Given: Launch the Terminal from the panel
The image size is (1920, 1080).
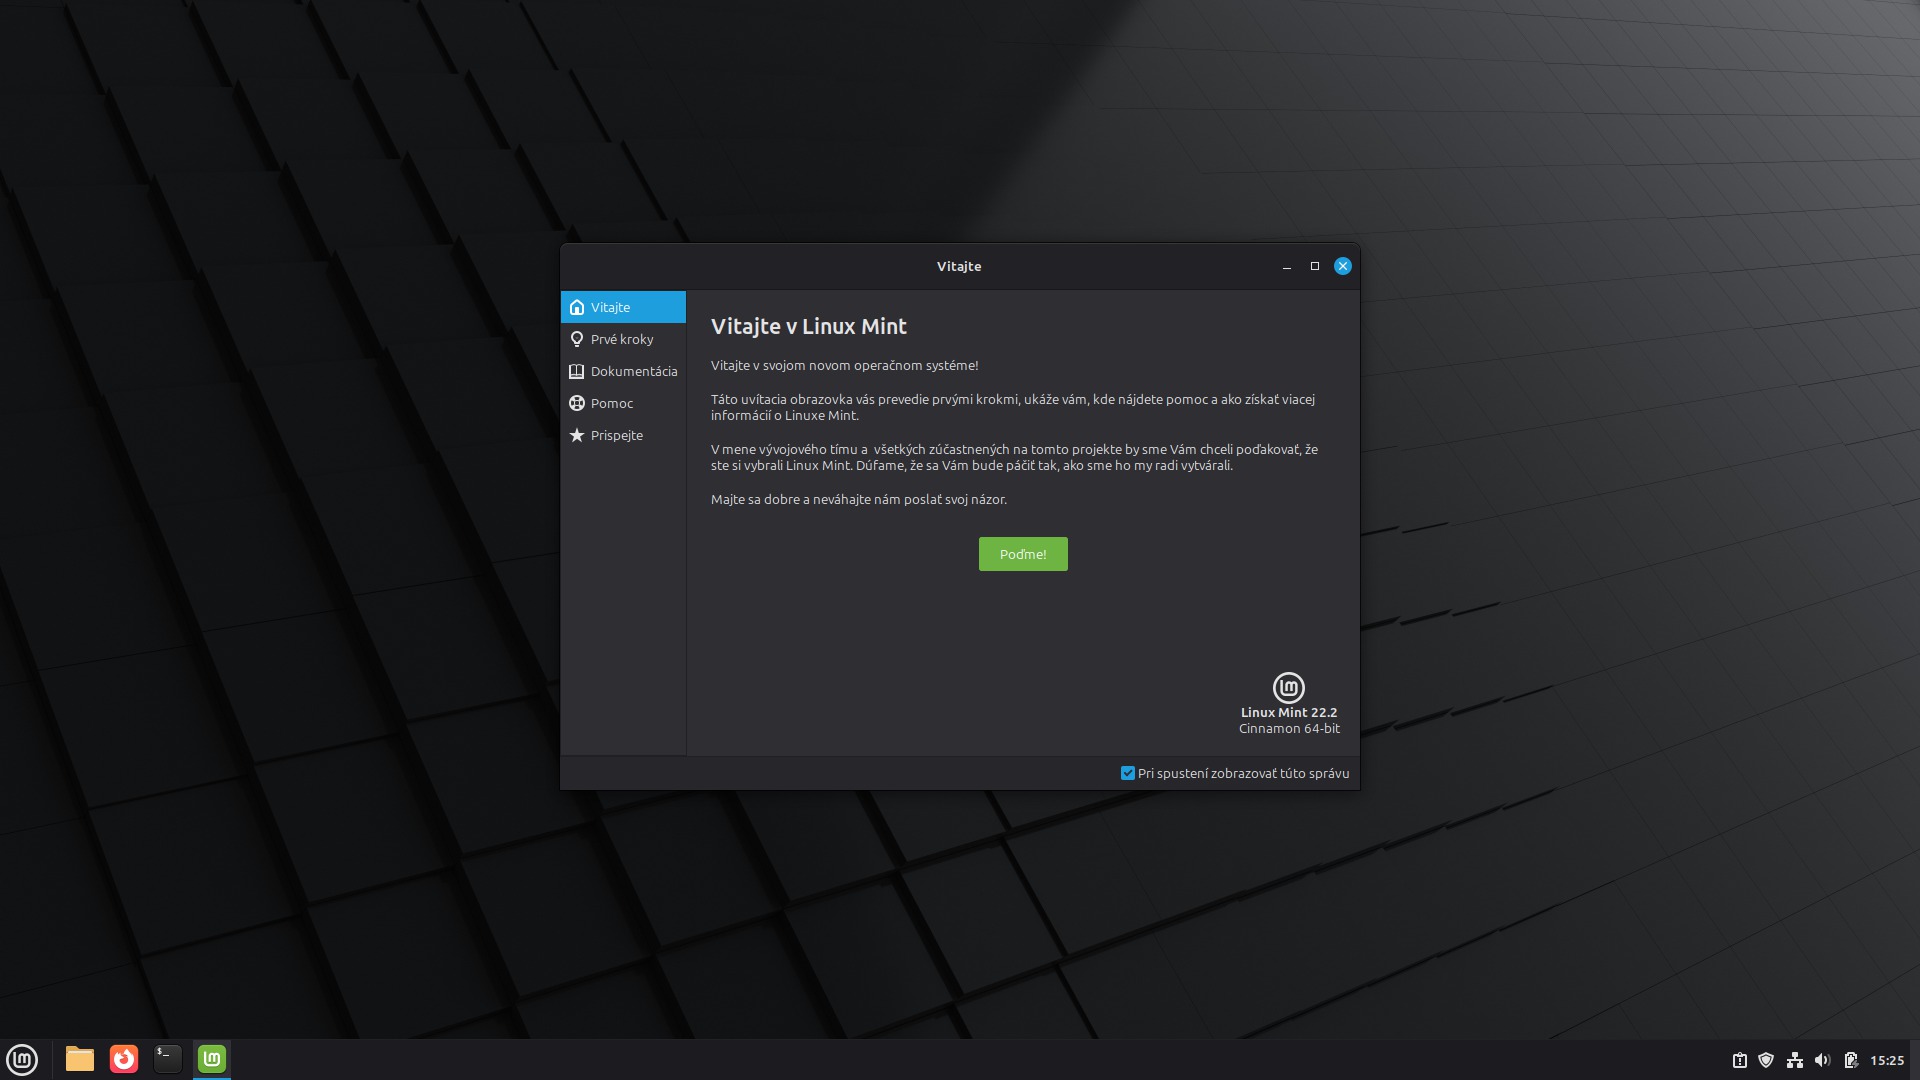Looking at the screenshot, I should (x=168, y=1059).
